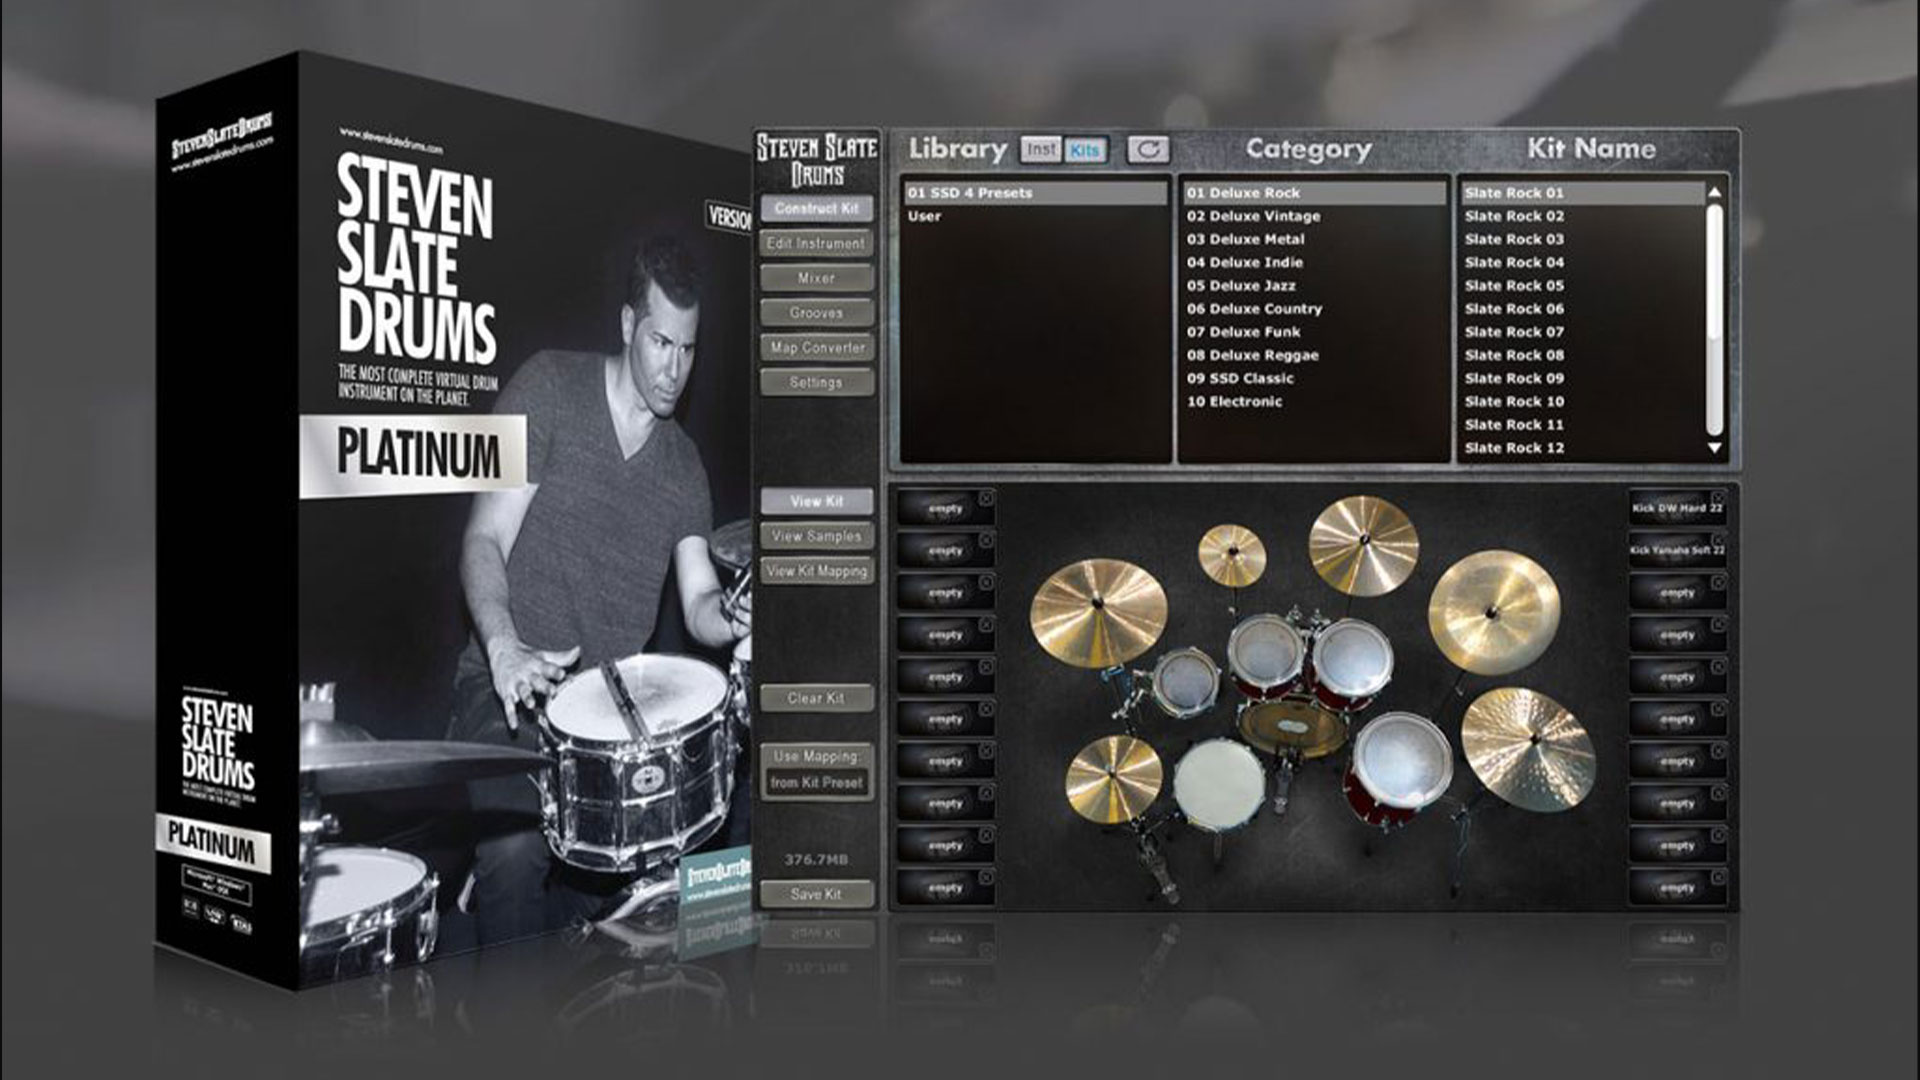Clear the Kick Yamaha Soft 22 slot
The image size is (1920, 1080).
point(1717,539)
